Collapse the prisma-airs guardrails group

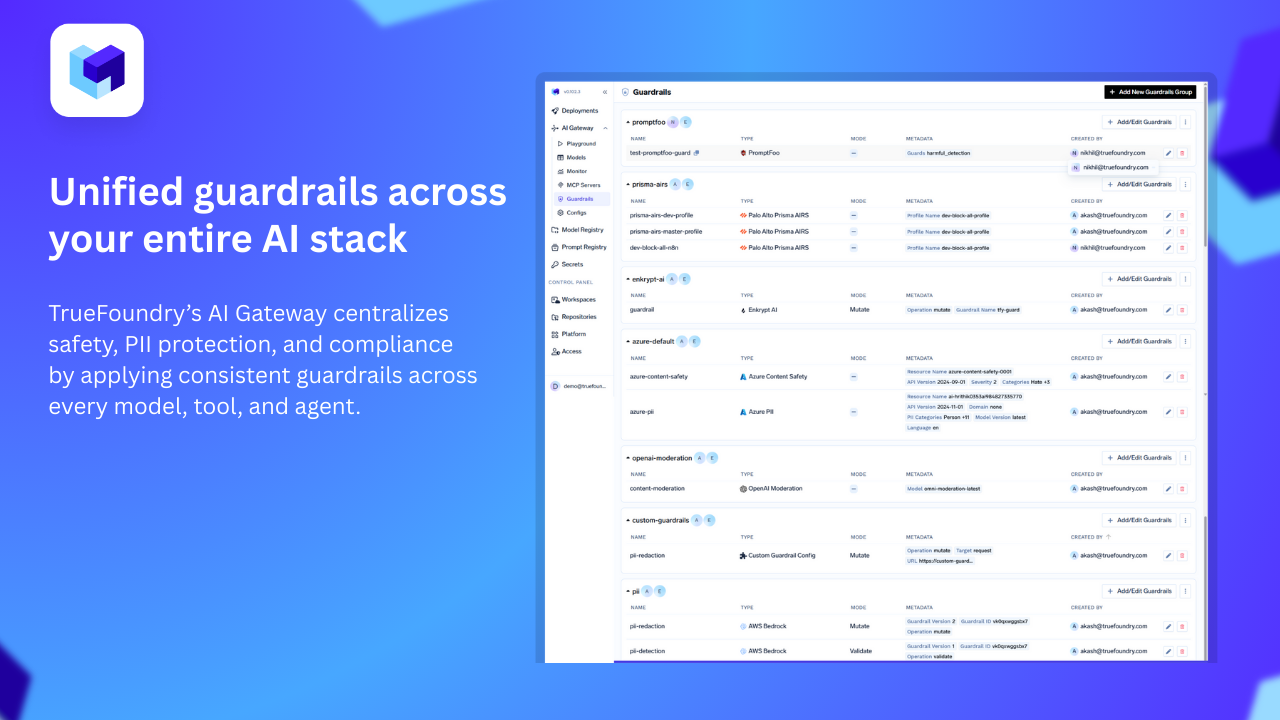(628, 184)
